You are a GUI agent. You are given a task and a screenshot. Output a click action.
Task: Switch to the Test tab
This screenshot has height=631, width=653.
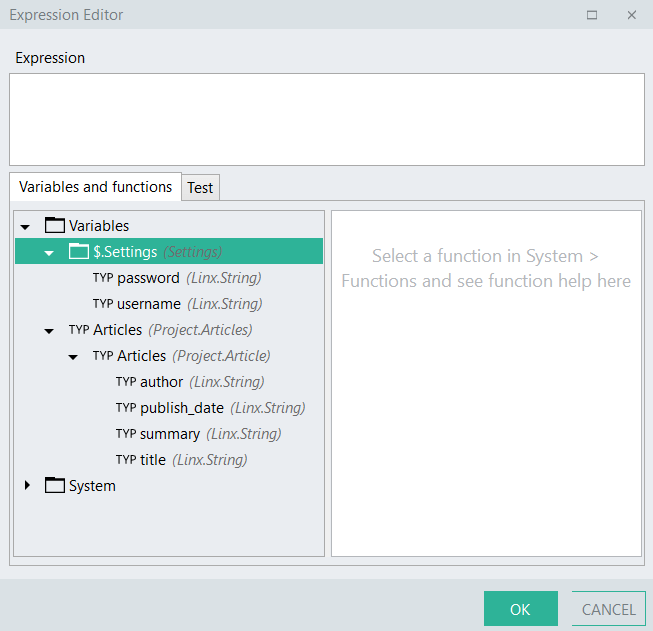click(200, 187)
